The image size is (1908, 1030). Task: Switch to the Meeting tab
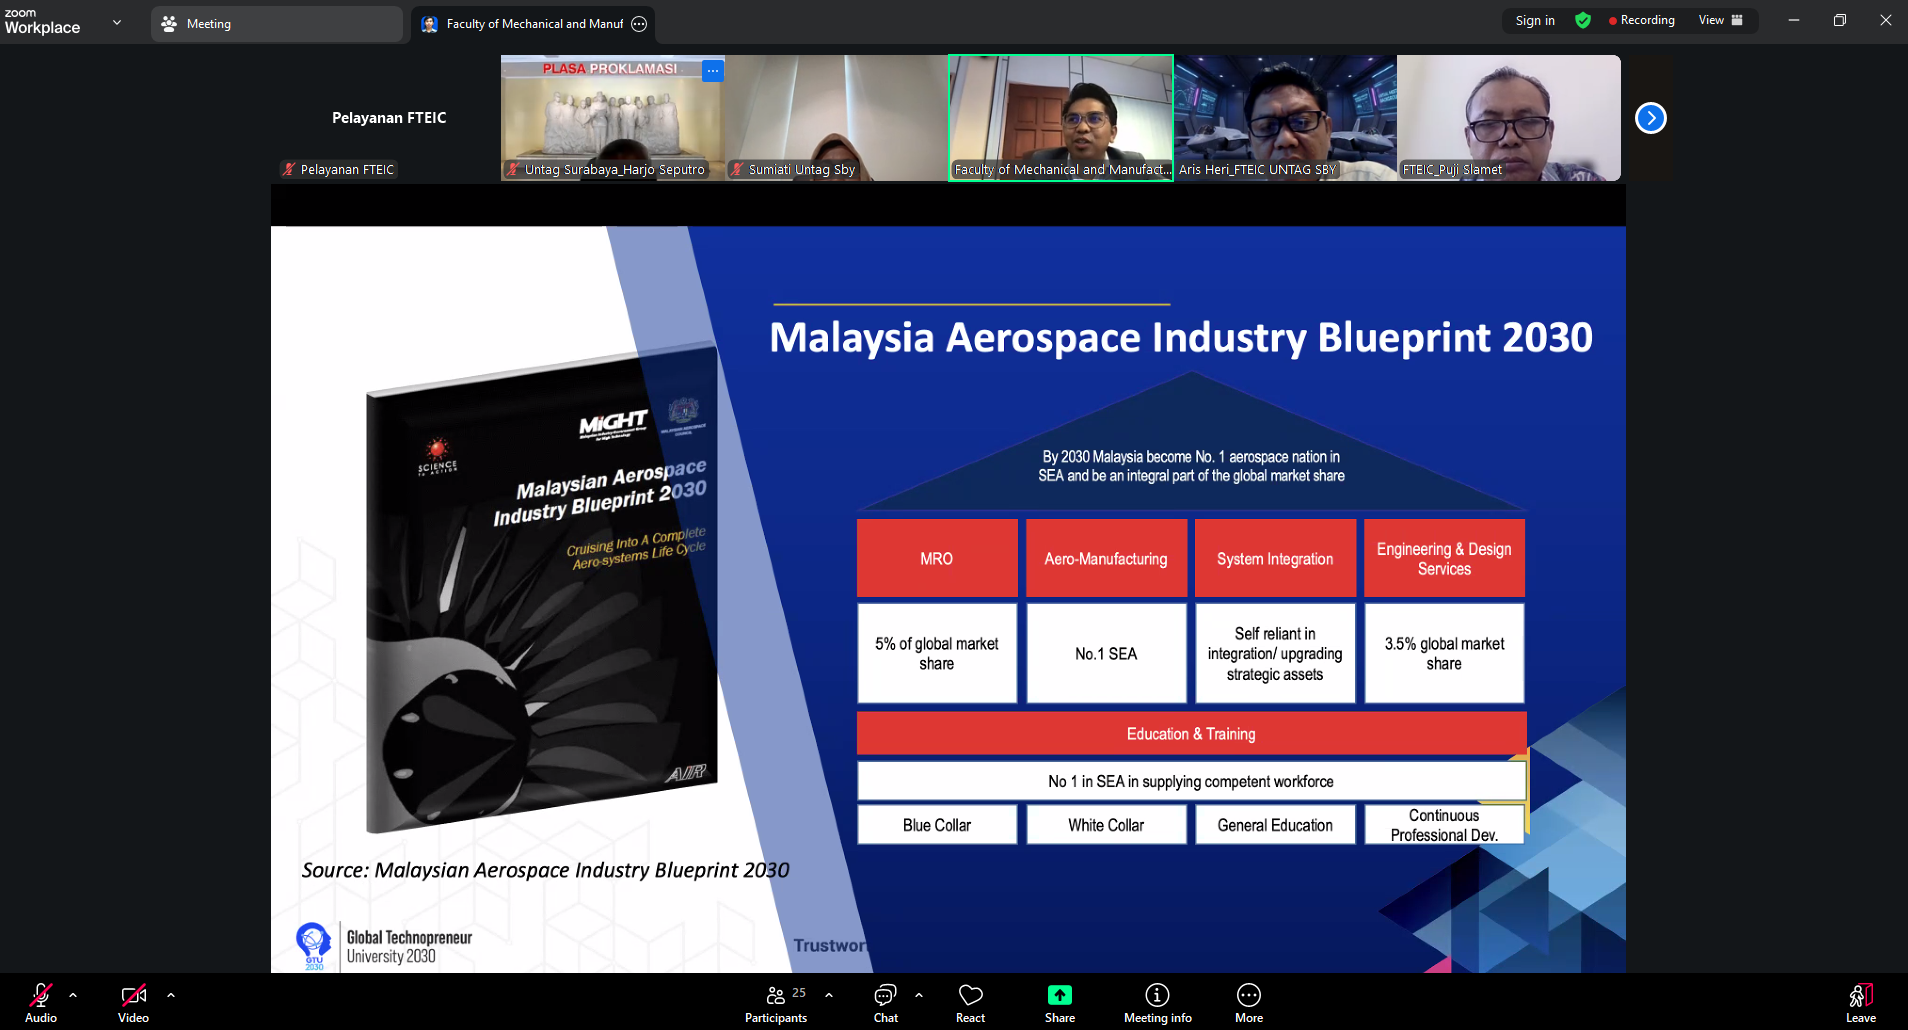tap(276, 24)
